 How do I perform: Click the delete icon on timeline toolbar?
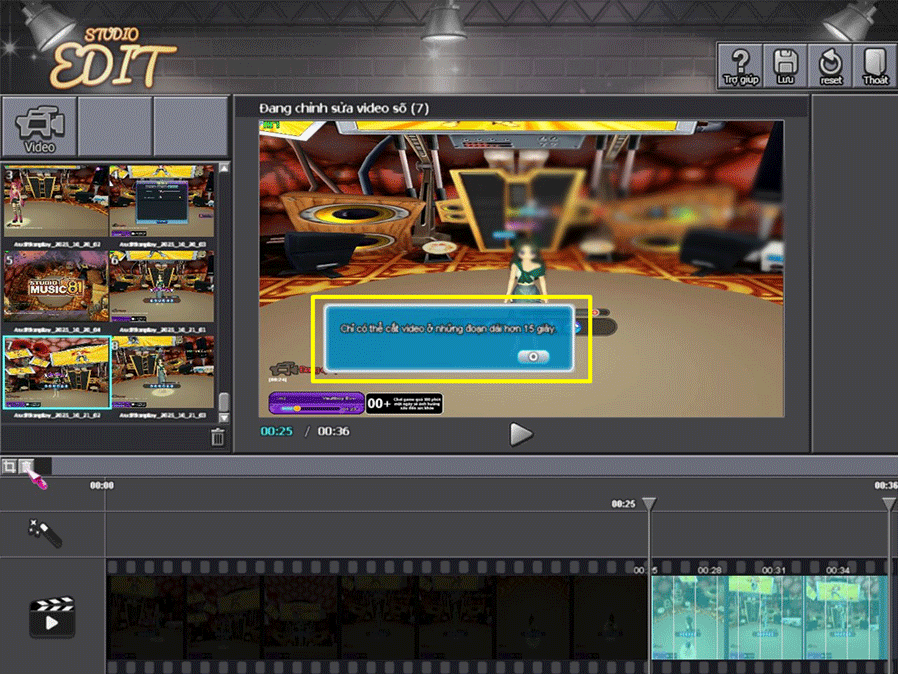(x=27, y=466)
